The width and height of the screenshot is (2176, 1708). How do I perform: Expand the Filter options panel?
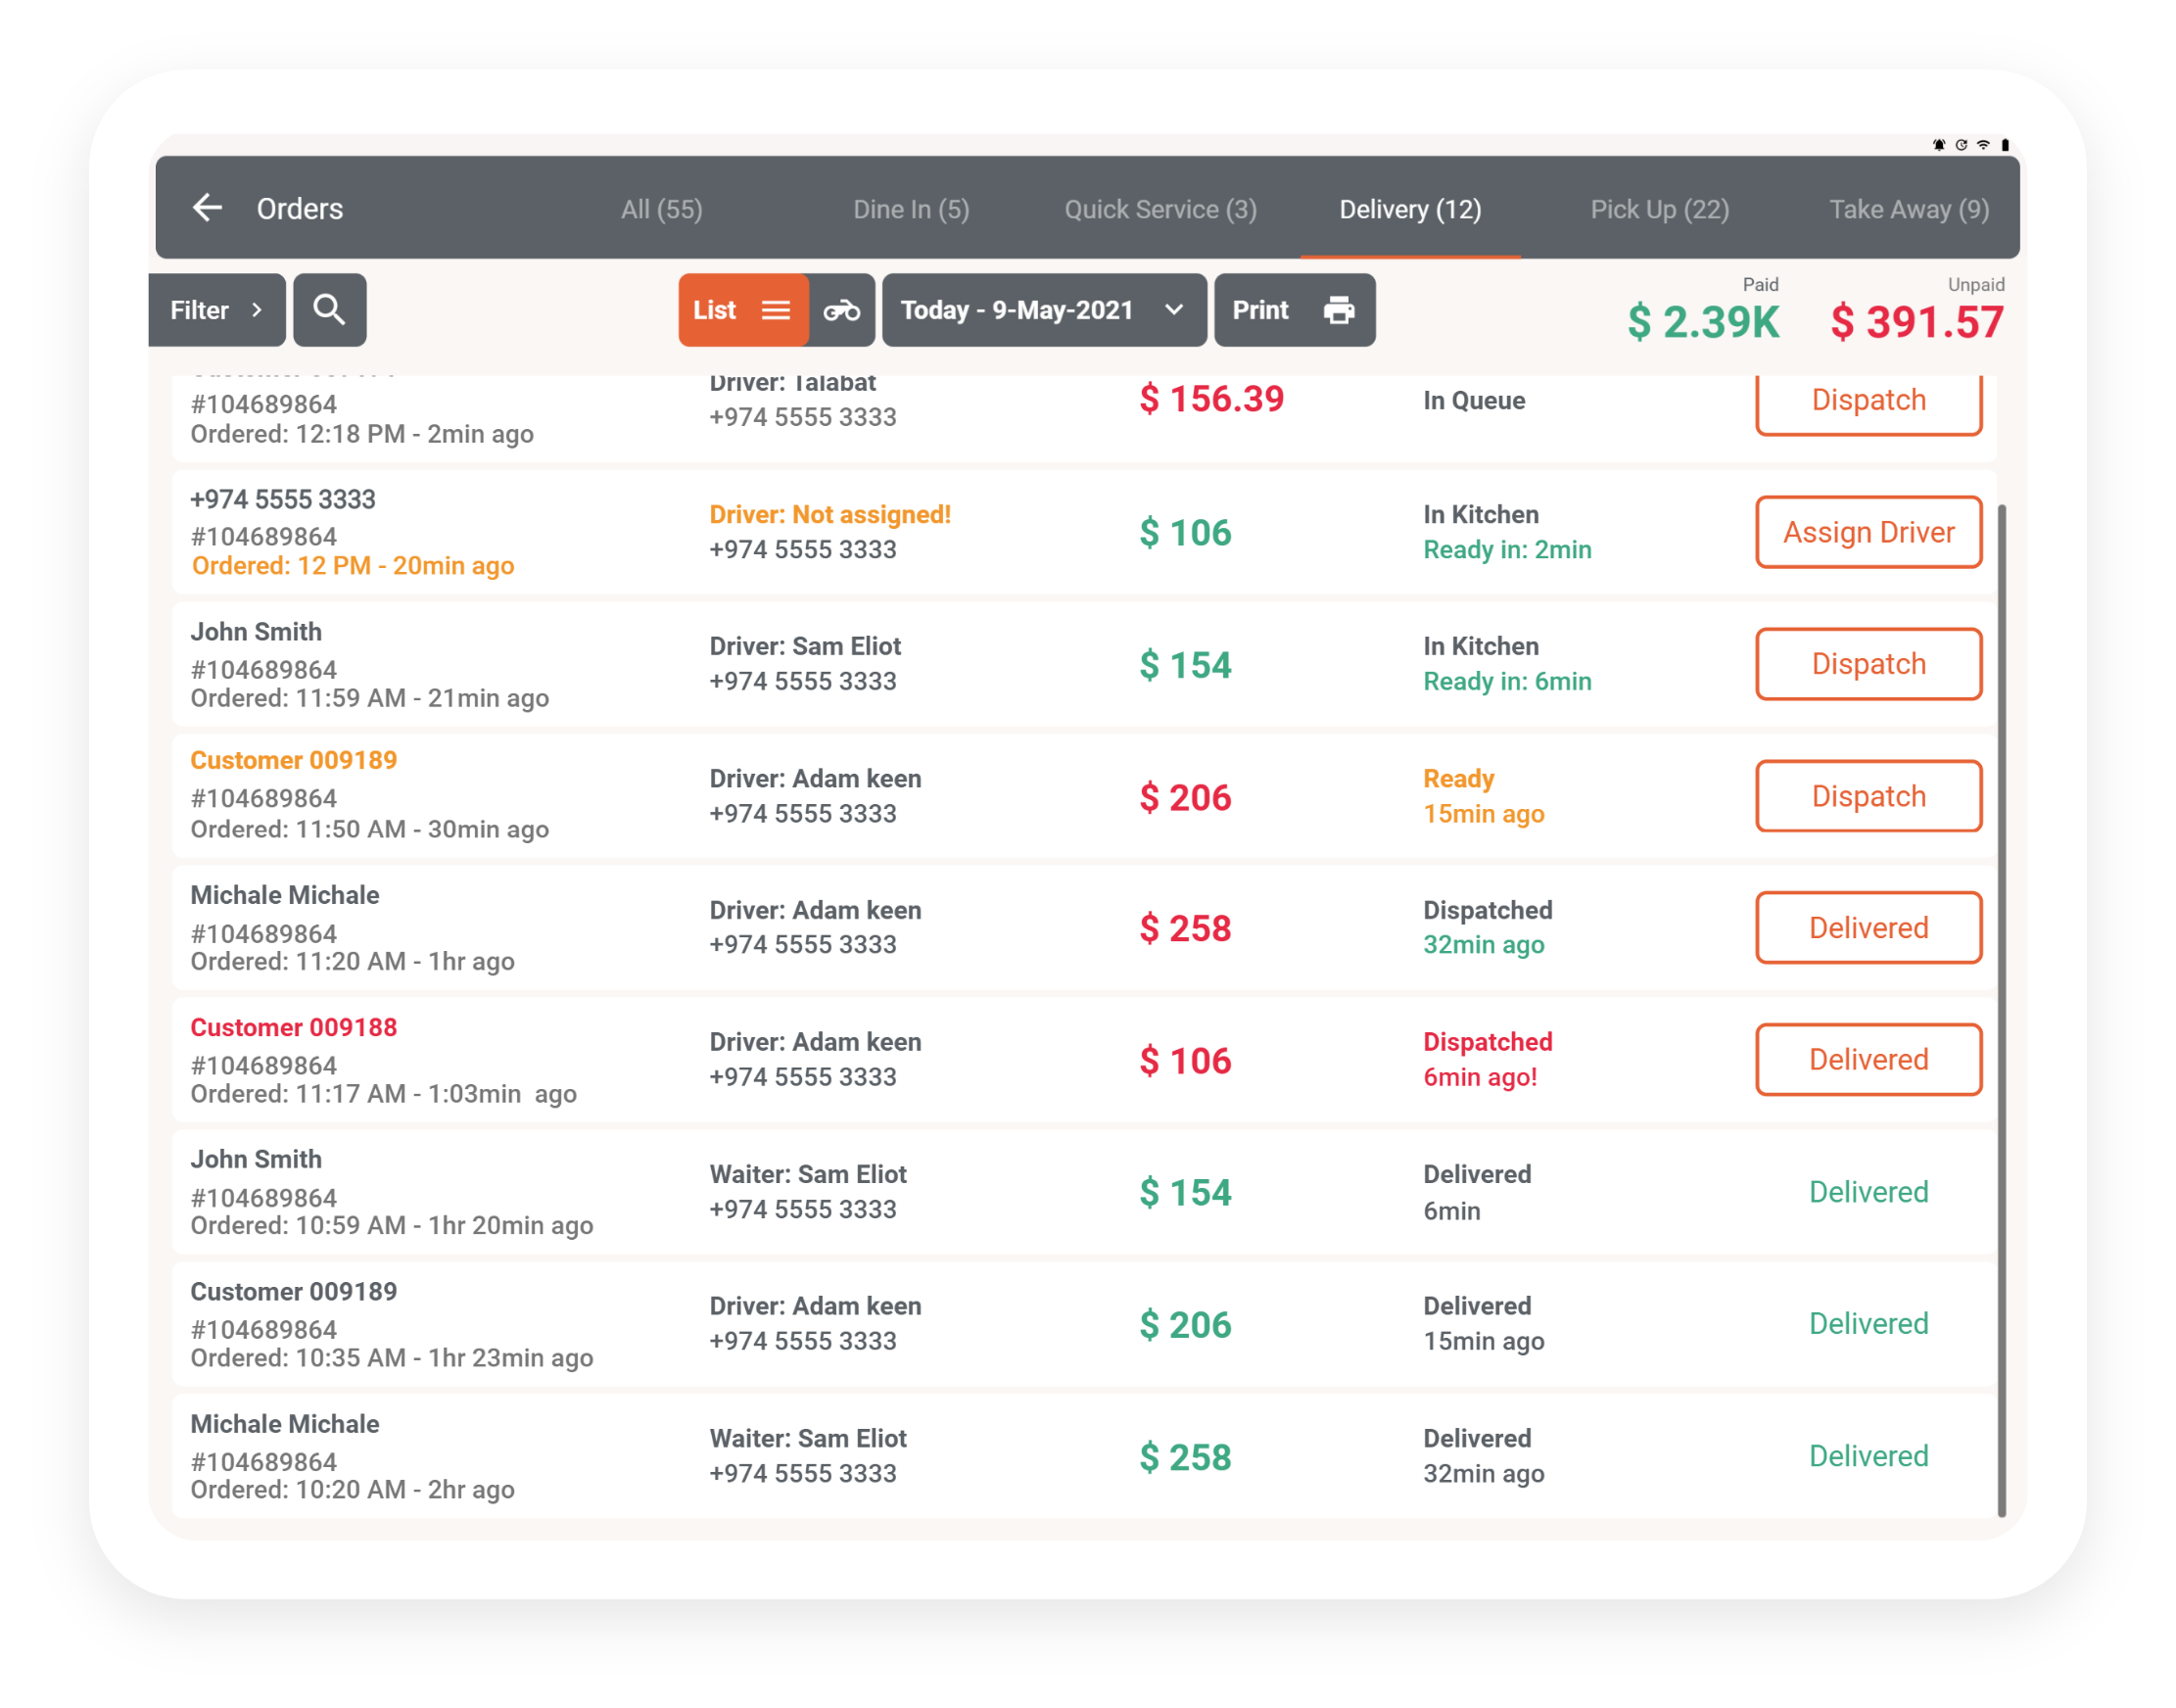216,310
